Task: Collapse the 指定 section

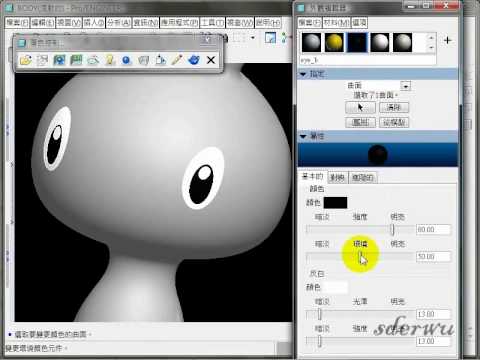Action: pyautogui.click(x=303, y=74)
